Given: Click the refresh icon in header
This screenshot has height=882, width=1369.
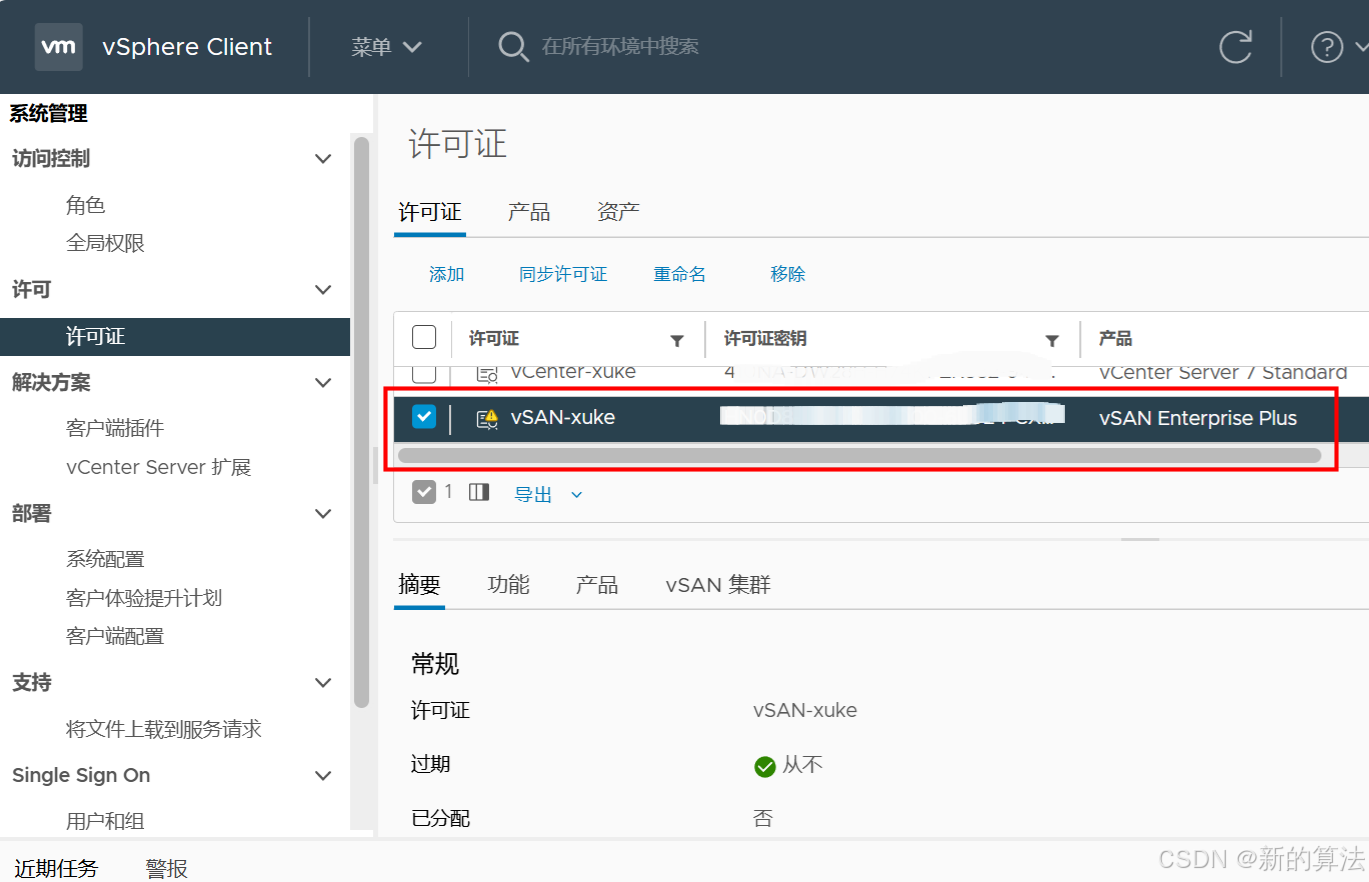Looking at the screenshot, I should tap(1236, 47).
